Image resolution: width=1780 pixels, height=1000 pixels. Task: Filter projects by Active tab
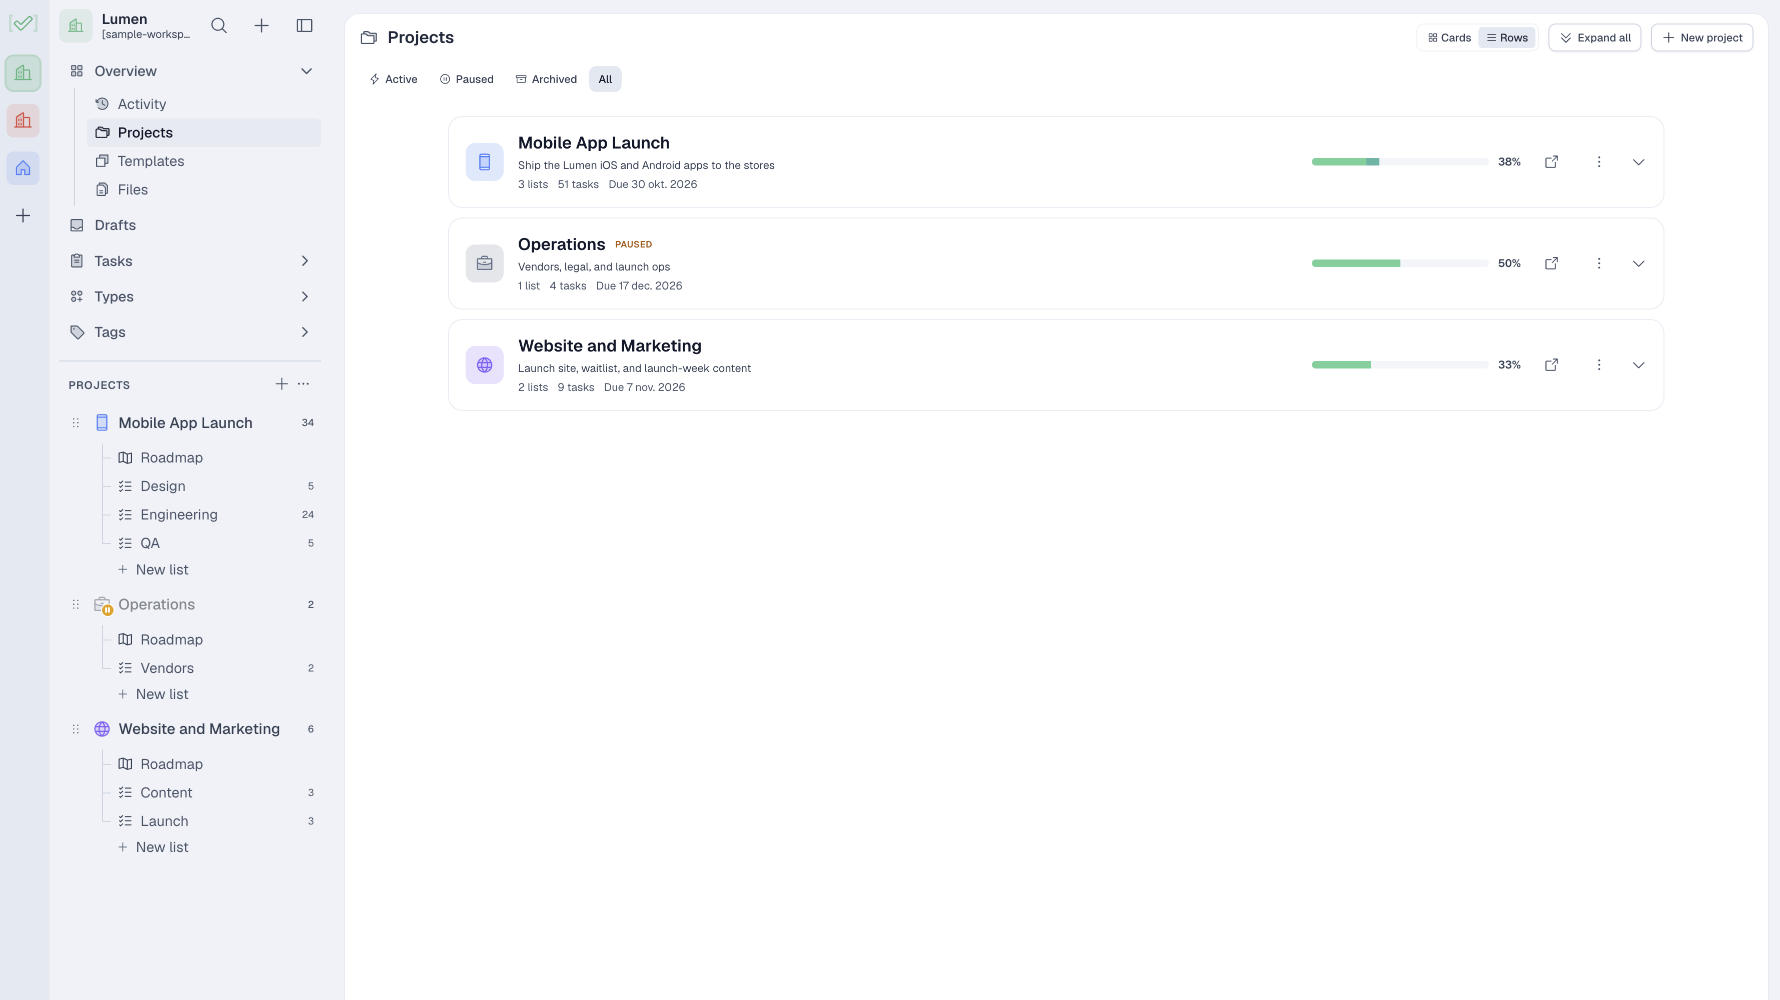pyautogui.click(x=393, y=79)
